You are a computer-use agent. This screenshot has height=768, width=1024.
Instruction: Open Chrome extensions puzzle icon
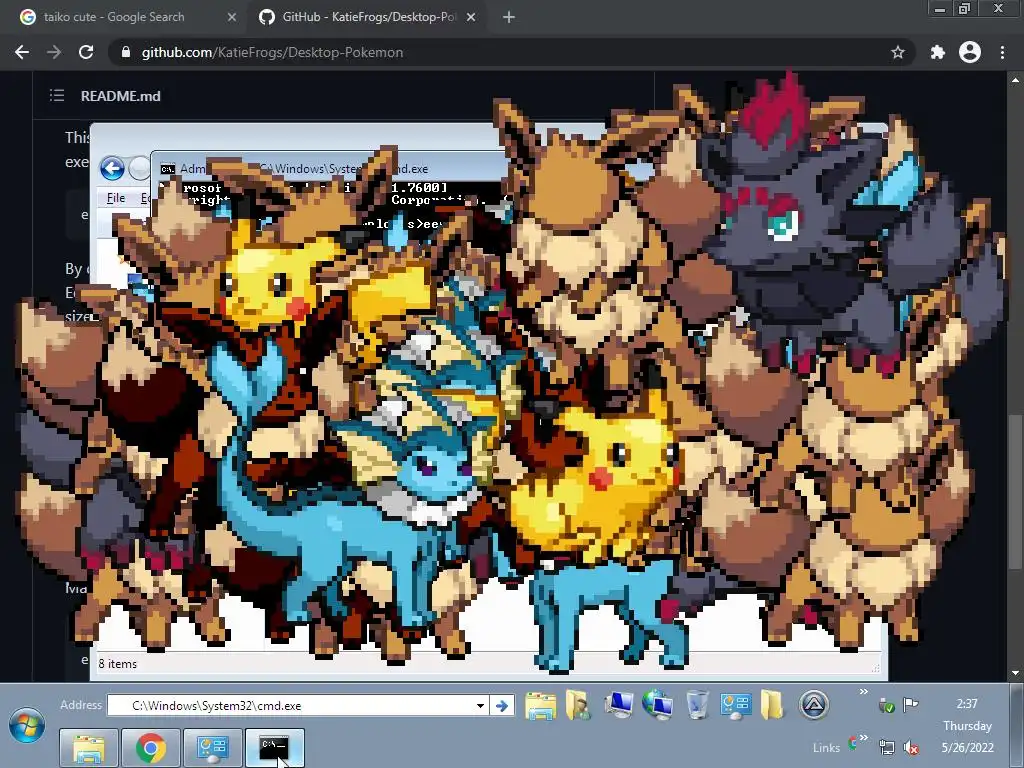click(938, 52)
